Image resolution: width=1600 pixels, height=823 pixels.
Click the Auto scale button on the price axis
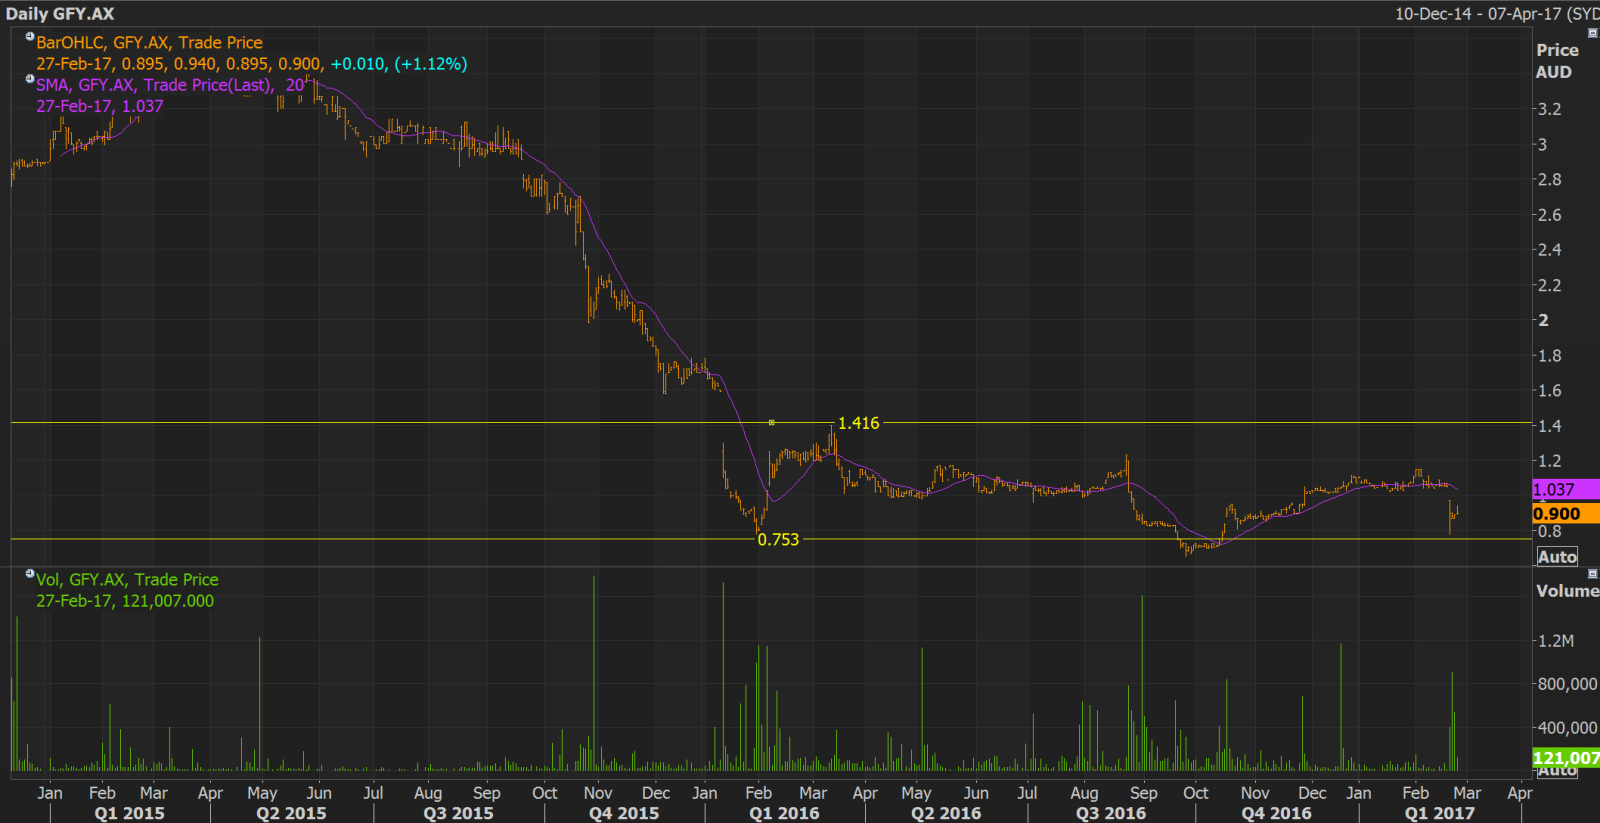tap(1557, 557)
